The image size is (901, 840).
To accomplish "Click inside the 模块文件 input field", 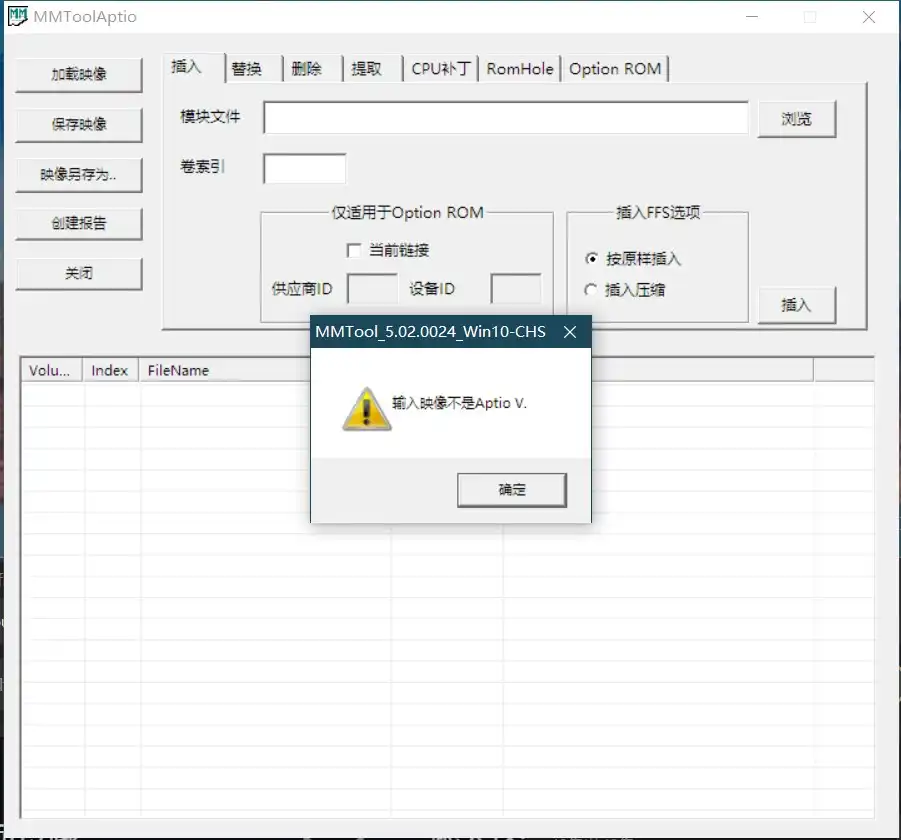I will [x=505, y=118].
